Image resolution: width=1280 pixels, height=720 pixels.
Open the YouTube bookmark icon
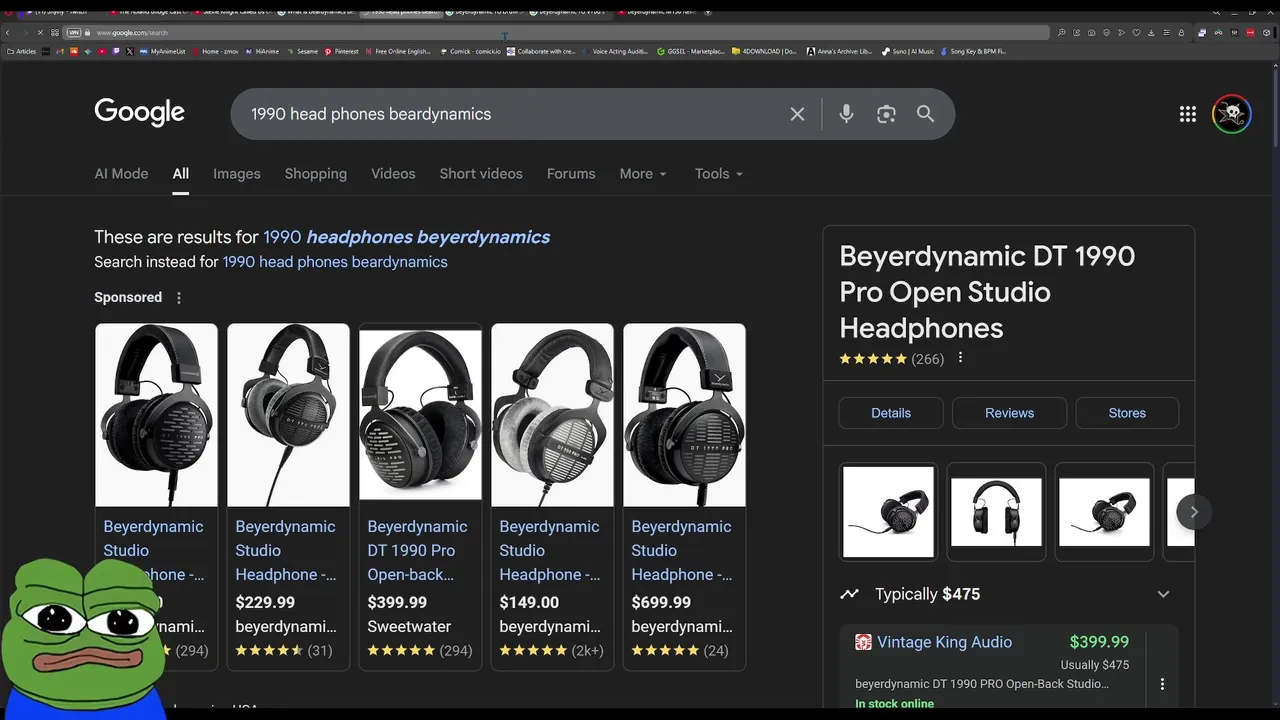point(102,51)
